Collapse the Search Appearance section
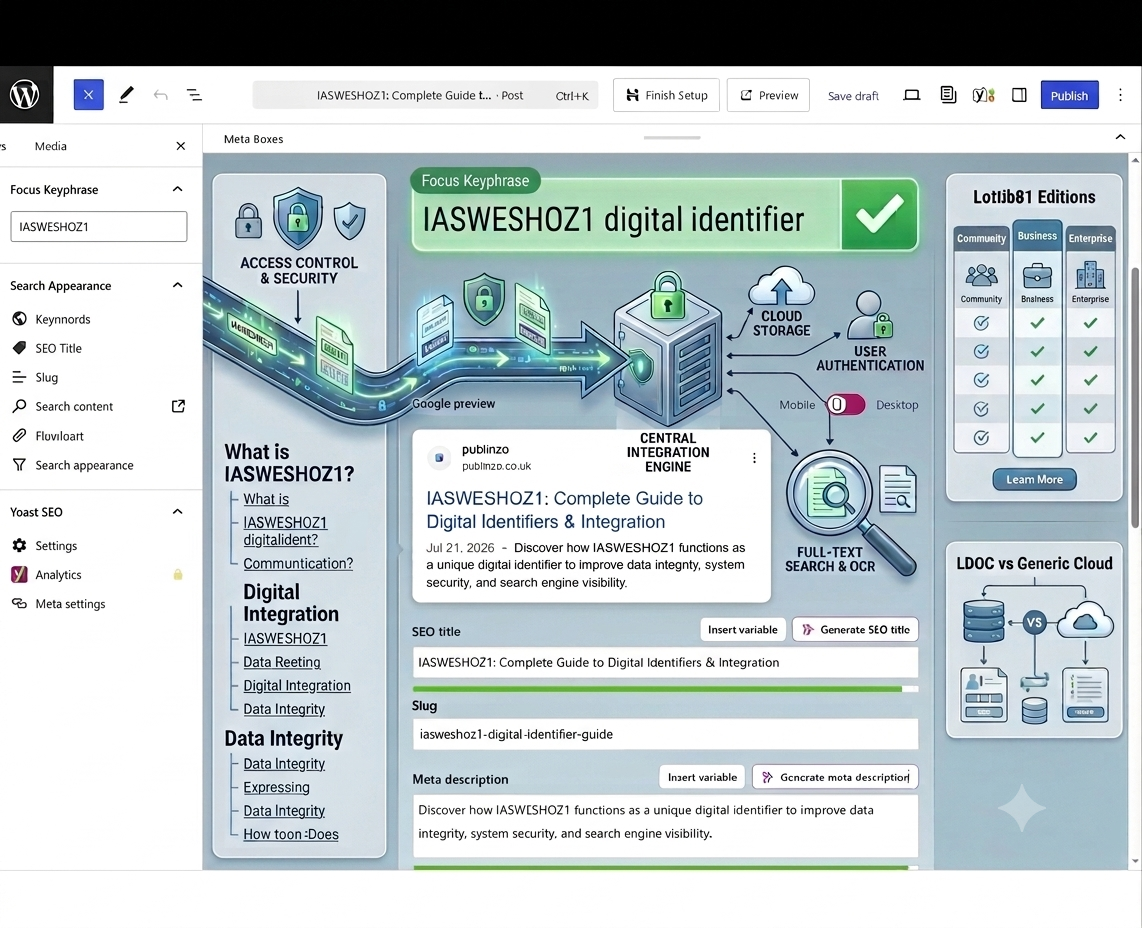 tap(177, 286)
